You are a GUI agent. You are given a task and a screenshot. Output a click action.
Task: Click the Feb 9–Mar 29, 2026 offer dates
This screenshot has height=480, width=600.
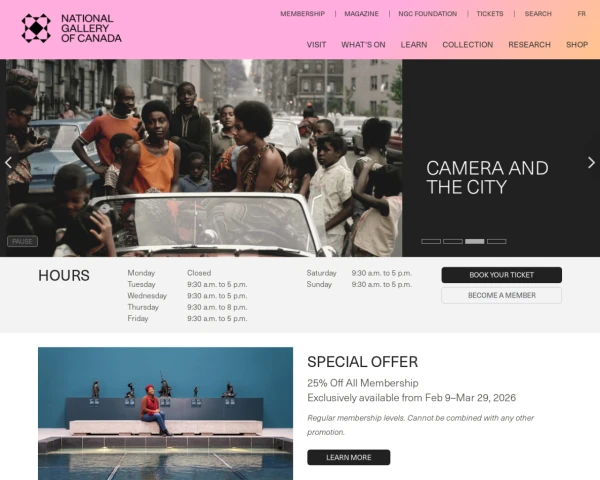coord(470,398)
